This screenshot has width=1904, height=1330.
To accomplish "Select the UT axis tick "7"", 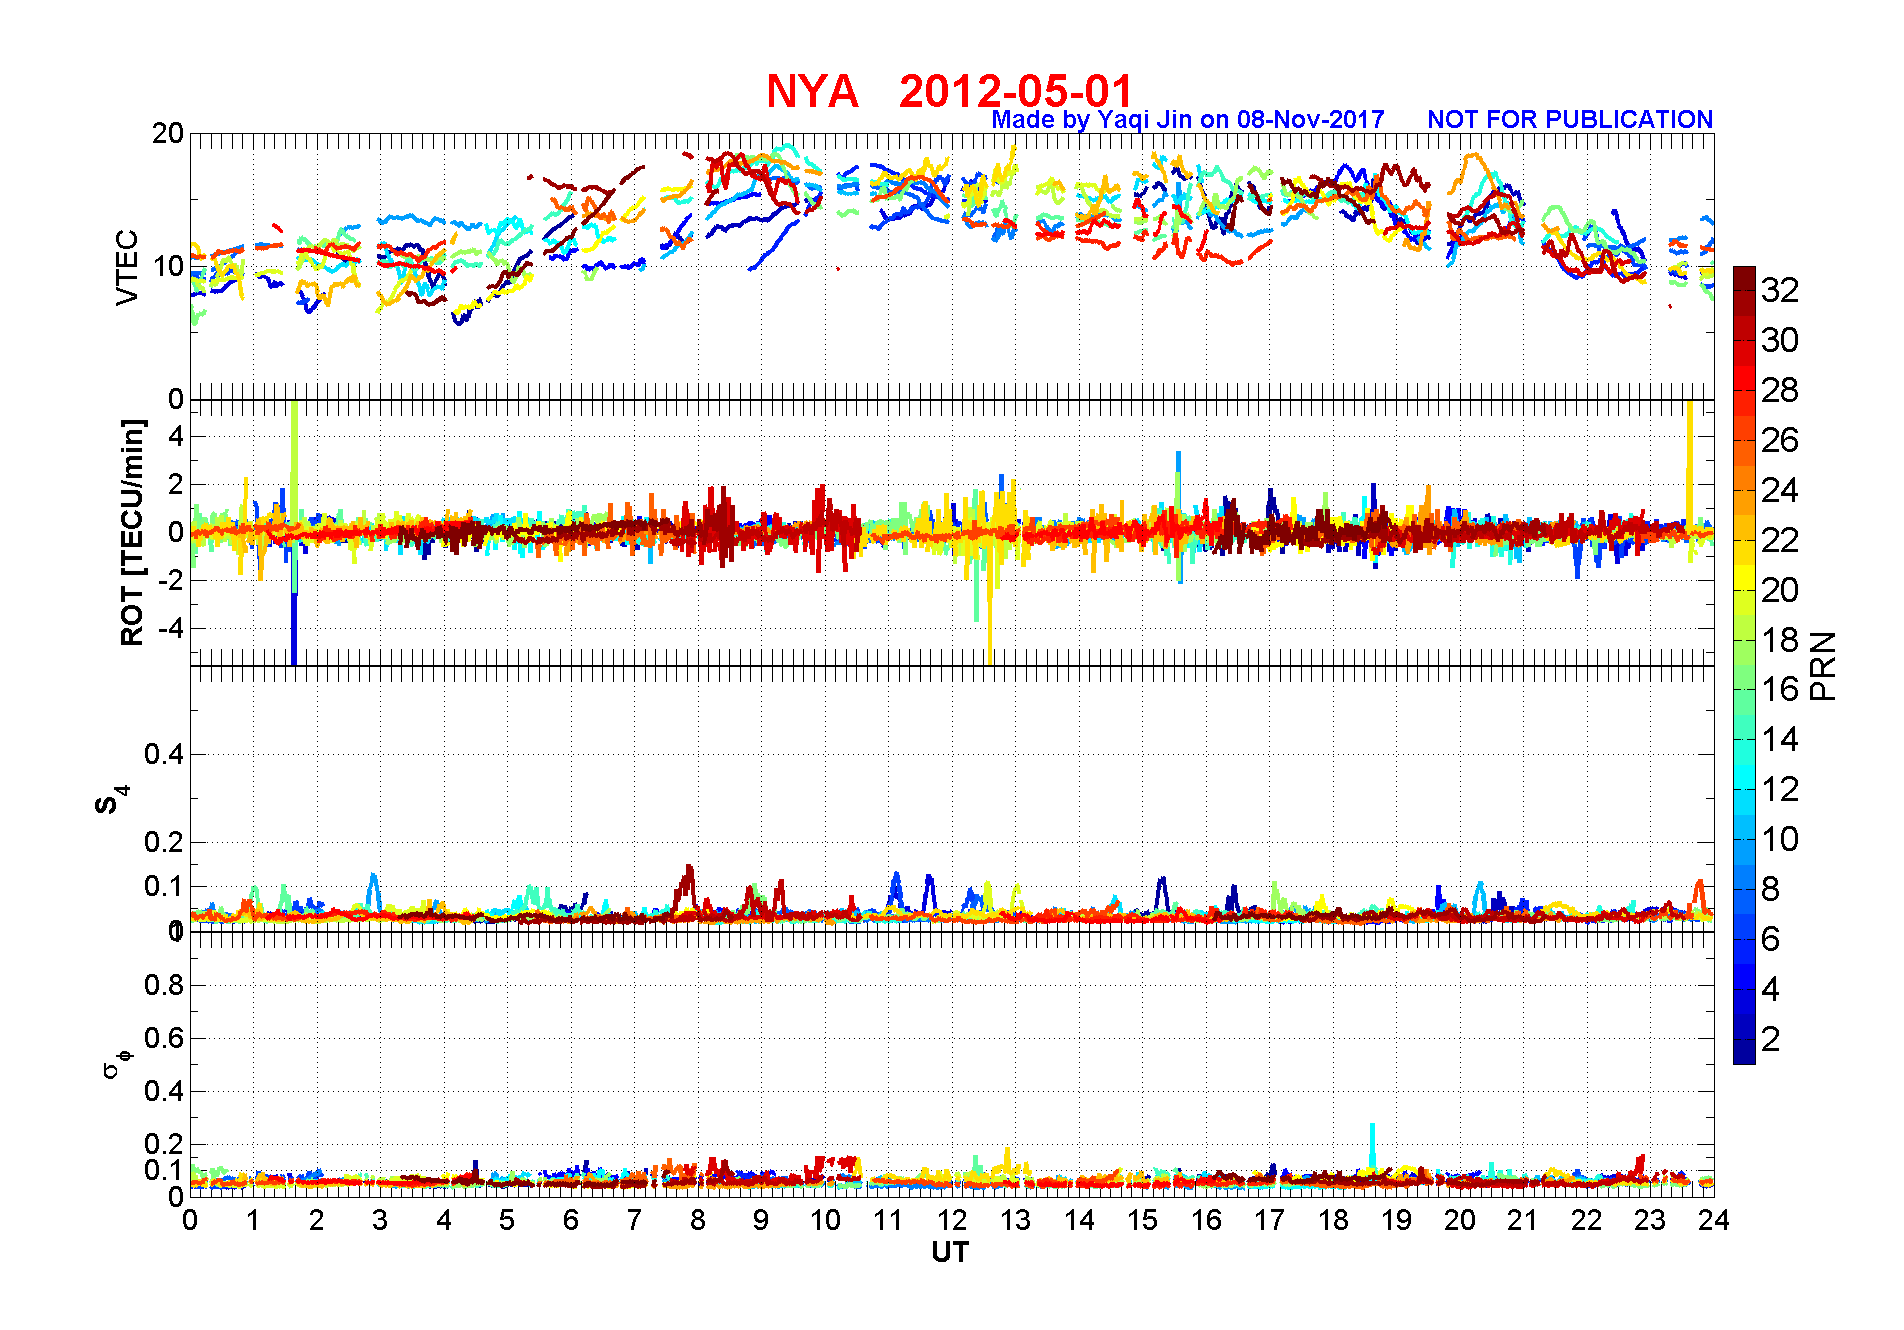I will click(x=634, y=1220).
